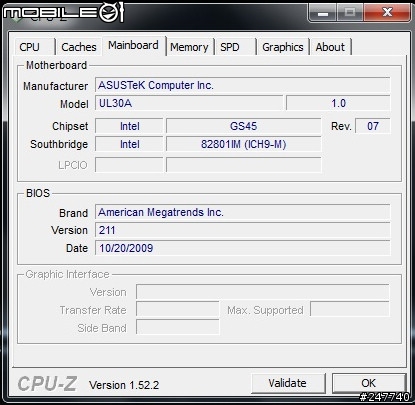The width and height of the screenshot is (415, 405).
Task: Click the Southbridge label
Action: pyautogui.click(x=59, y=144)
